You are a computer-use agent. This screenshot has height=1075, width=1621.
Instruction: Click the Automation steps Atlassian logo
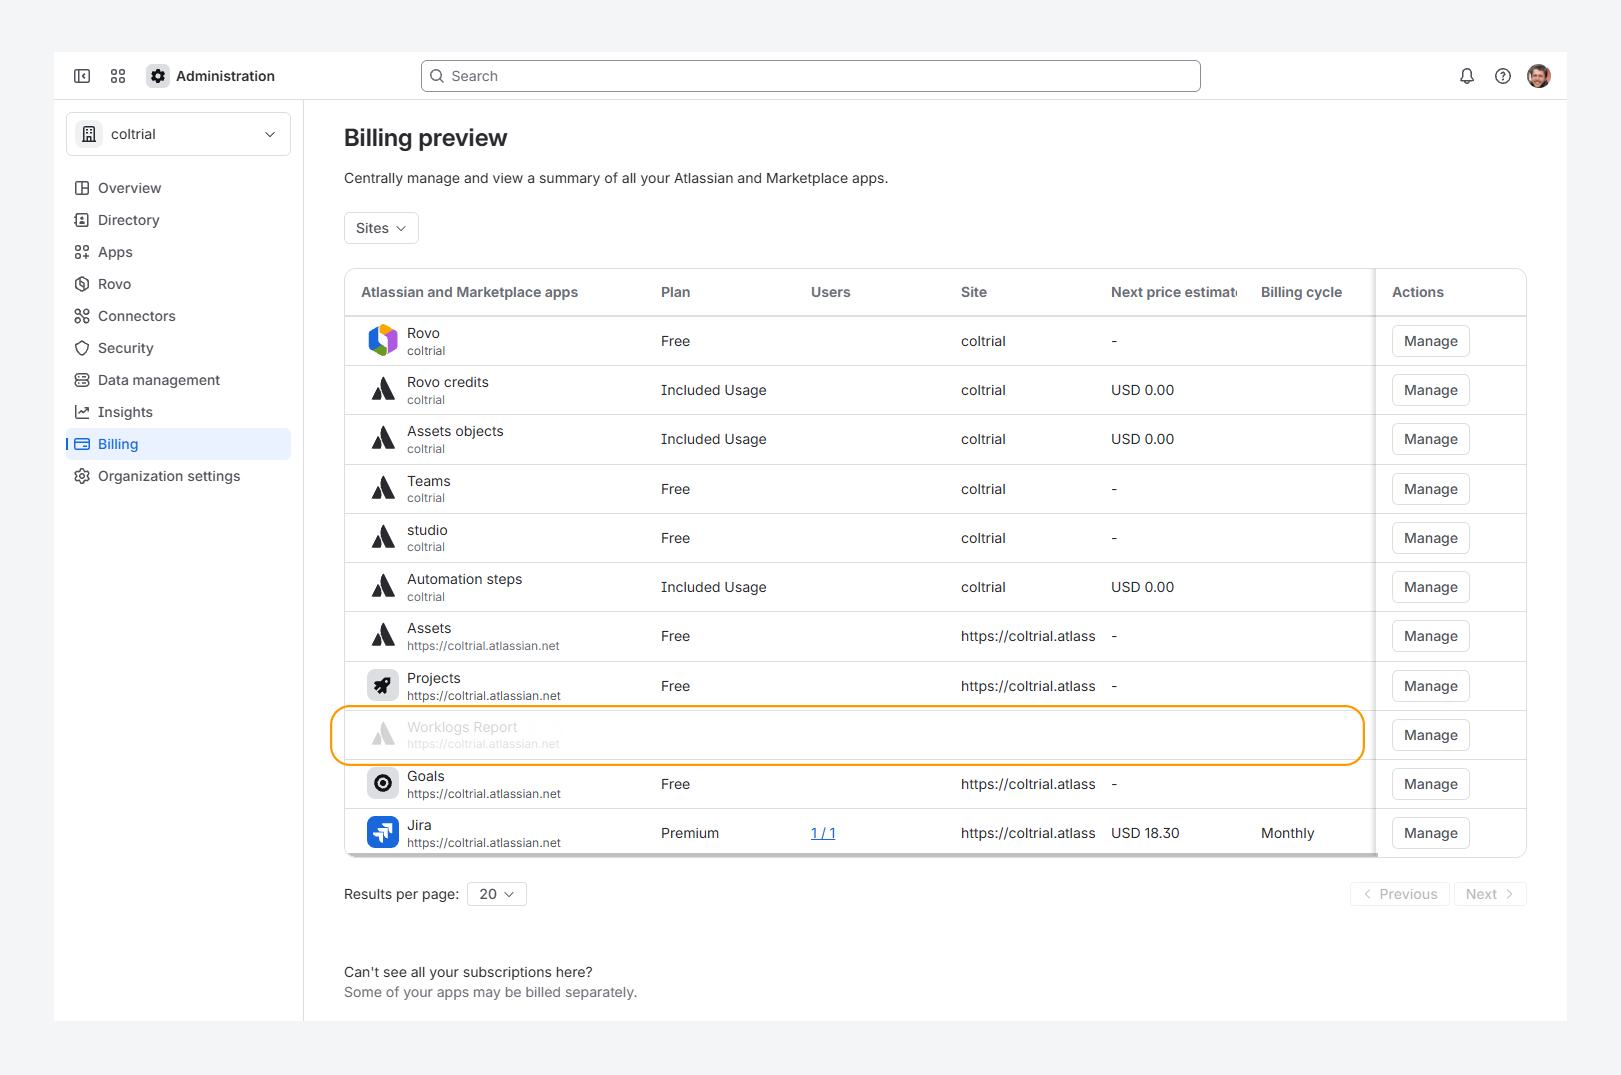coord(383,587)
